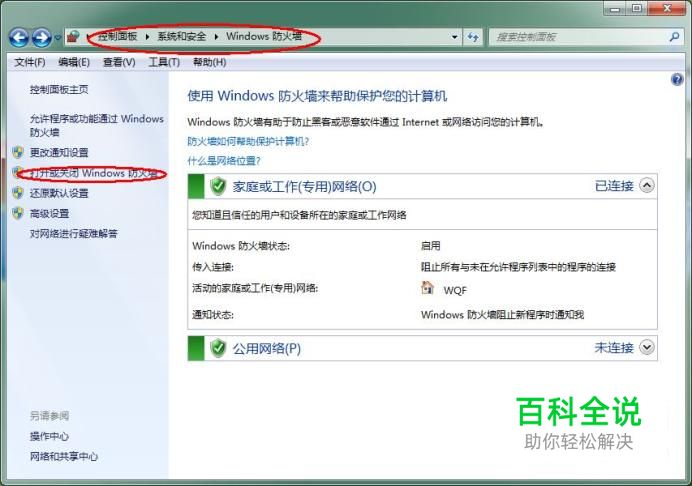Image resolution: width=692 pixels, height=486 pixels.
Task: Open the 编辑(E) menu
Action: [74, 62]
